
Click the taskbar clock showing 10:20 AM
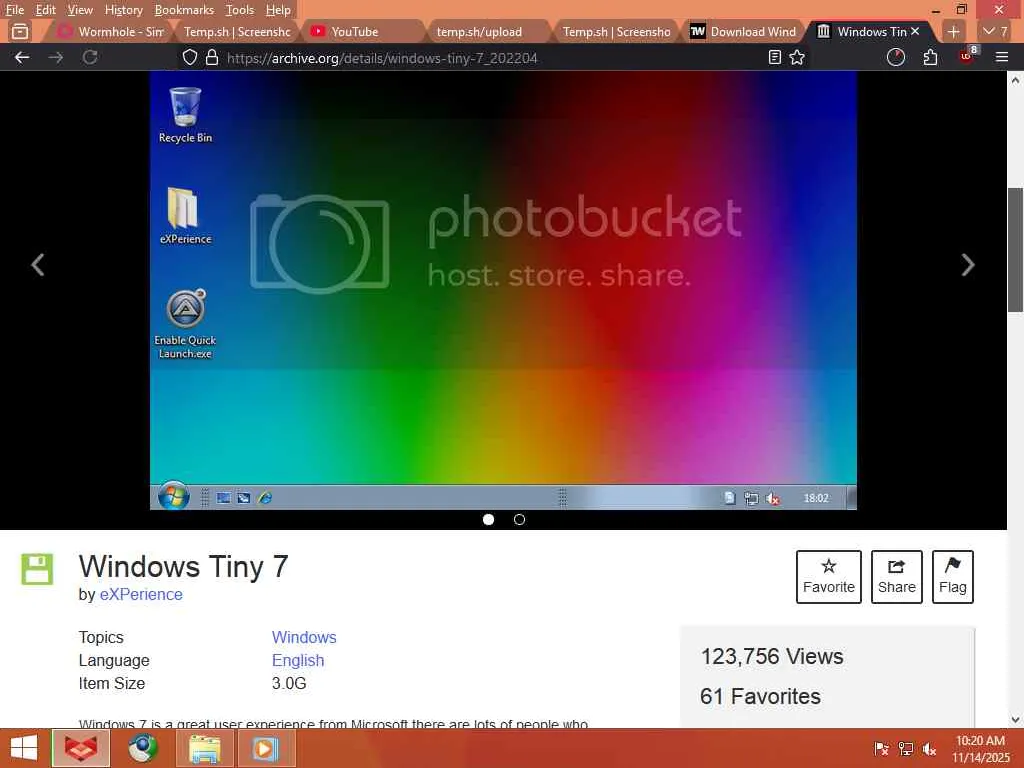[980, 749]
